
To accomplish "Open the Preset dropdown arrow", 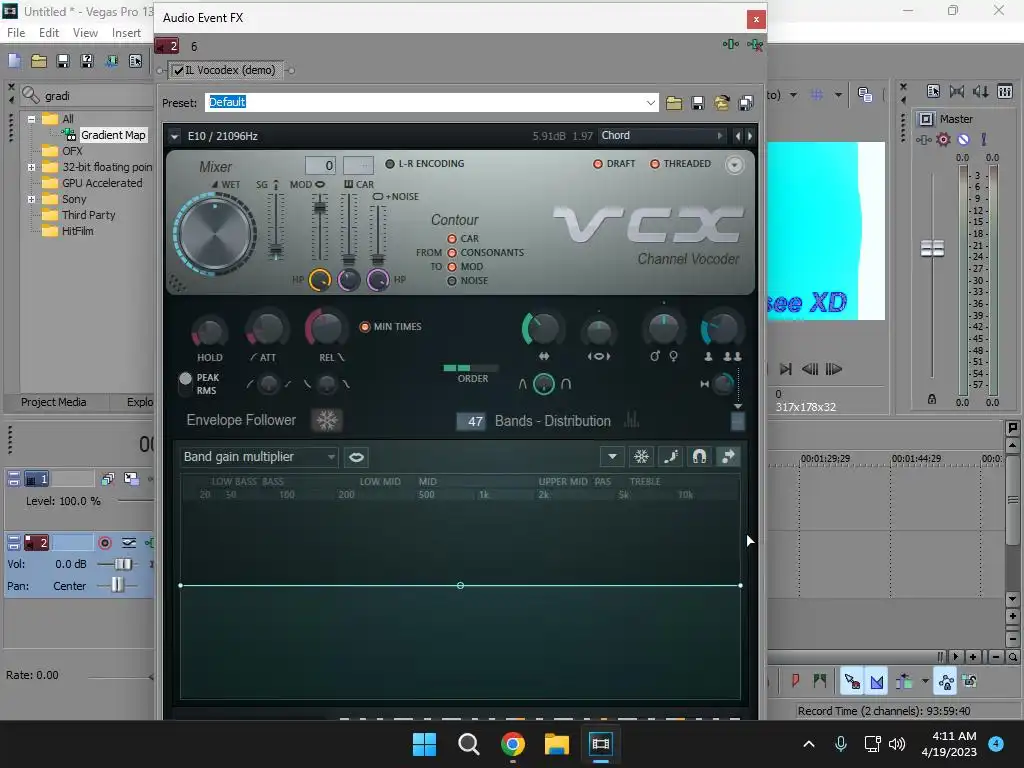I will click(650, 103).
